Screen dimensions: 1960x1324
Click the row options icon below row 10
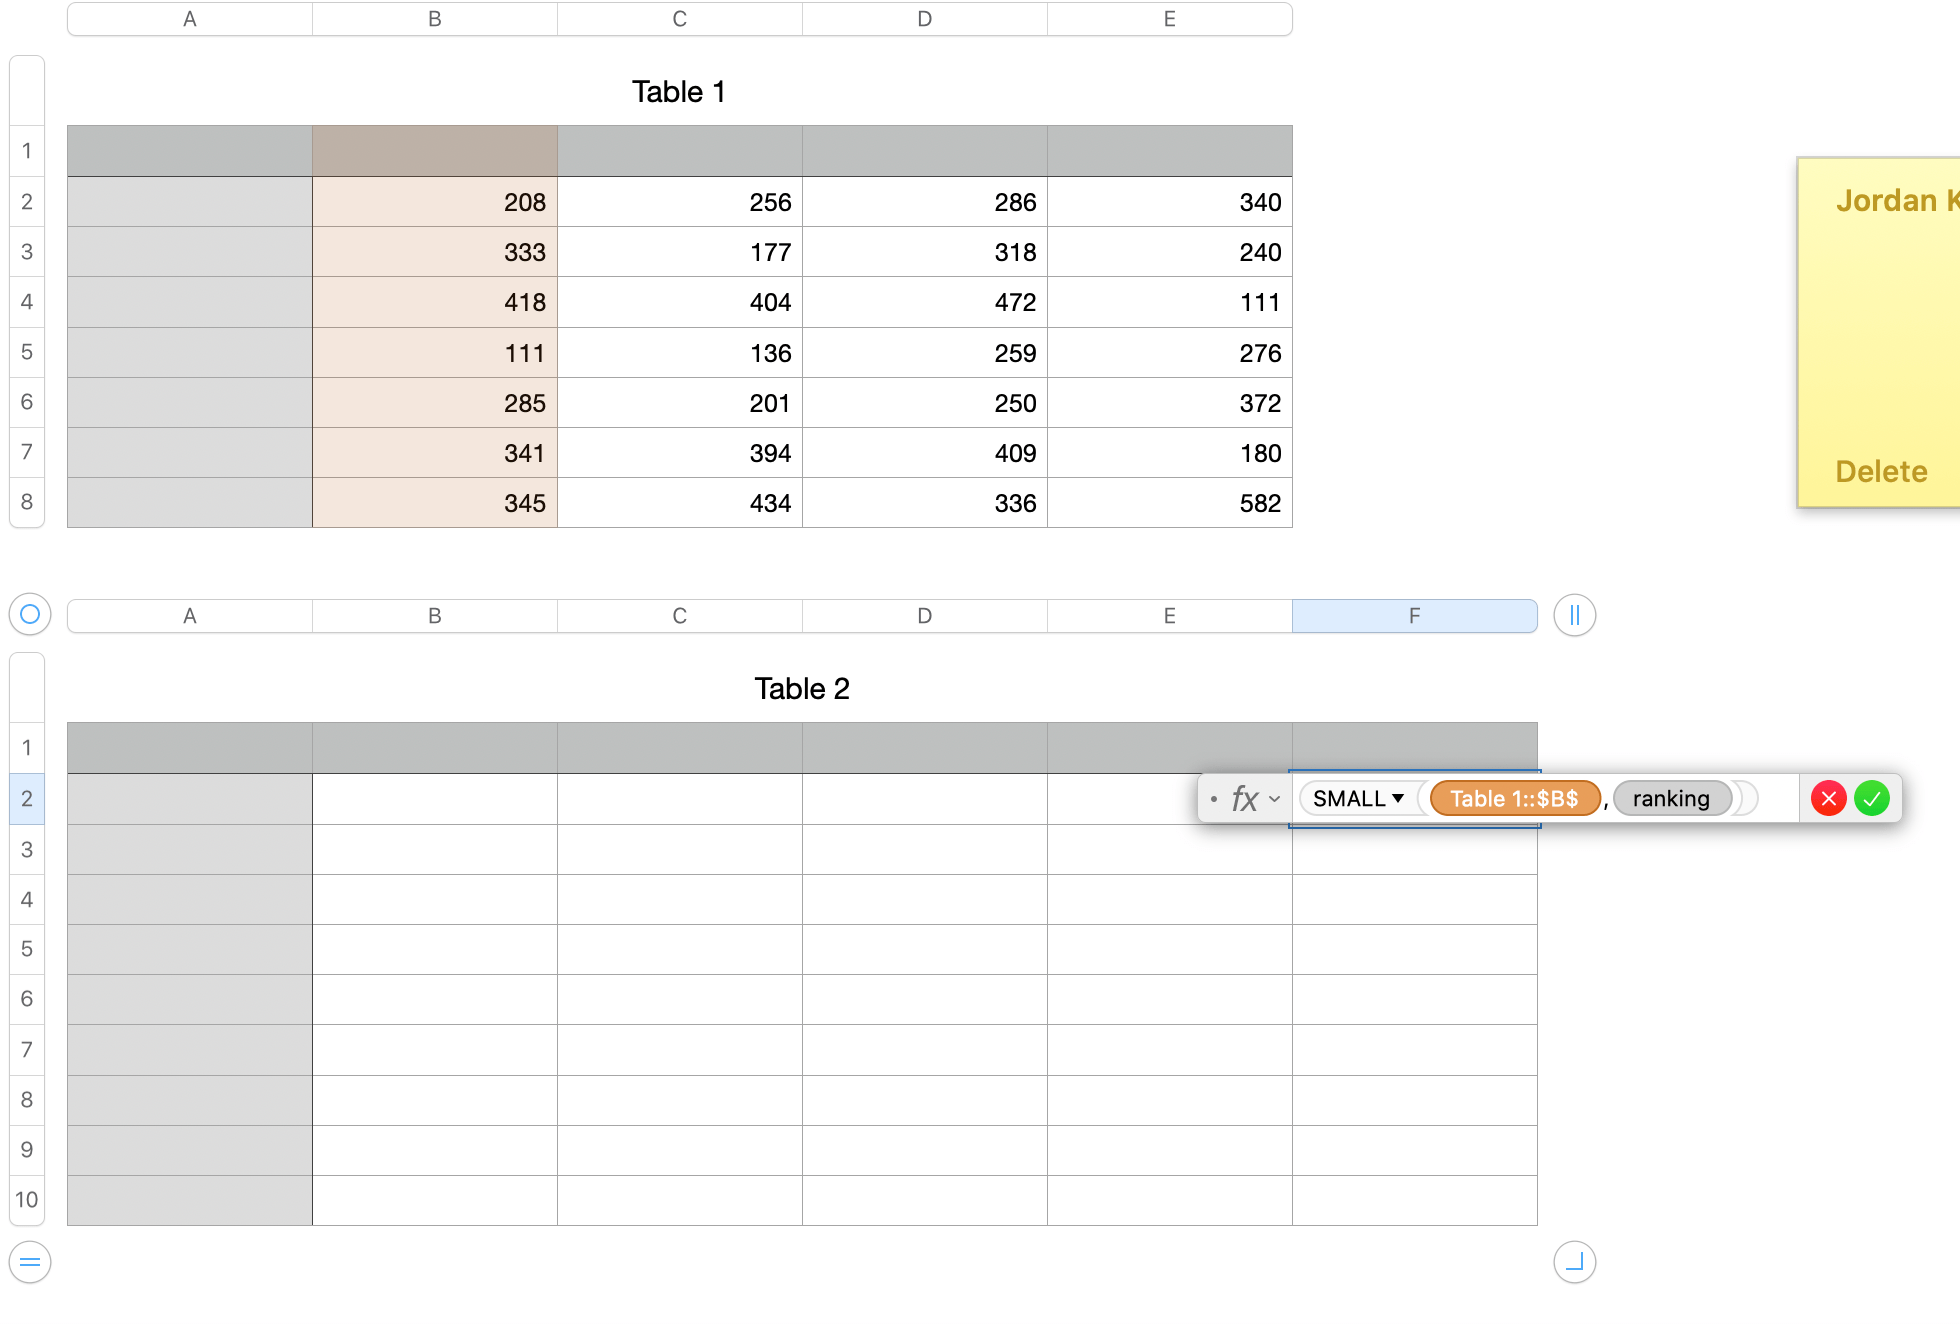pyautogui.click(x=29, y=1262)
